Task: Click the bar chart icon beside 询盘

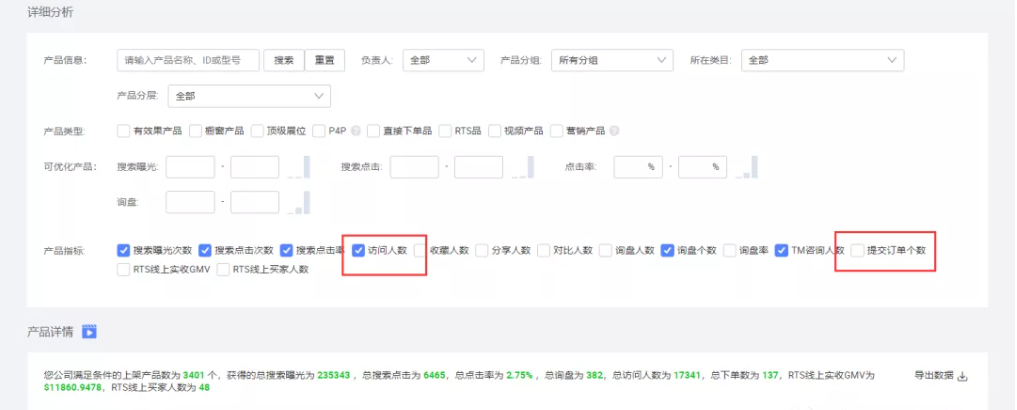Action: tap(299, 202)
